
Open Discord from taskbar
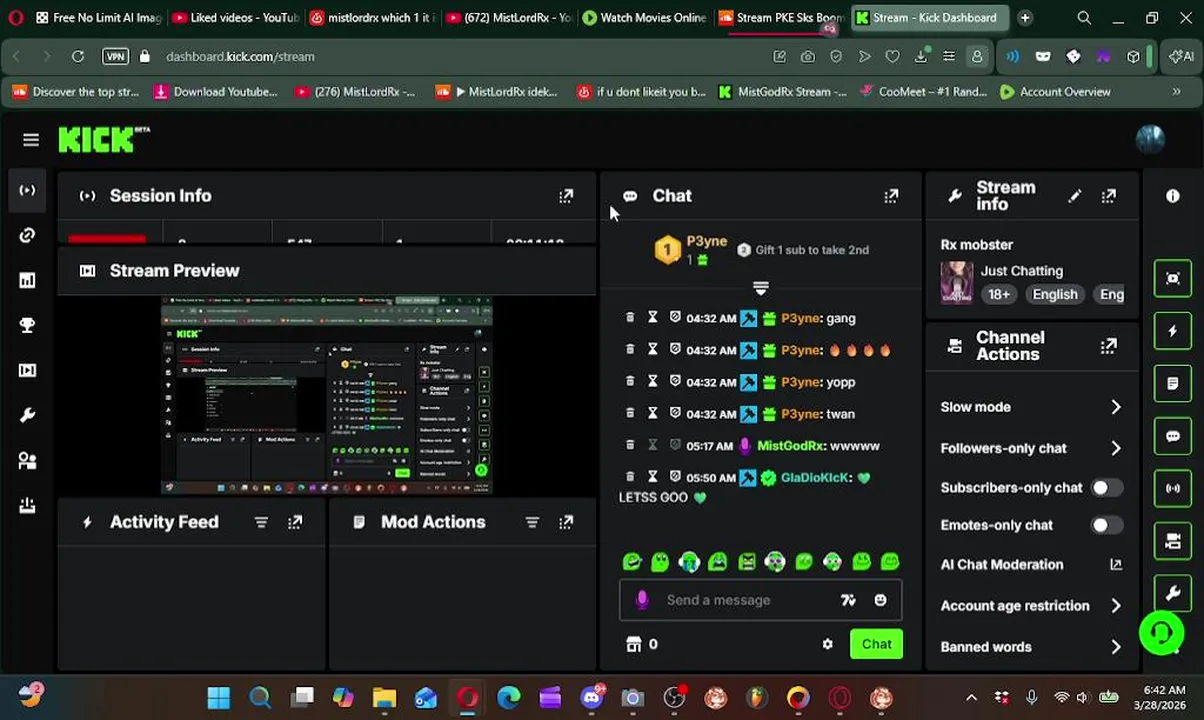pyautogui.click(x=592, y=698)
